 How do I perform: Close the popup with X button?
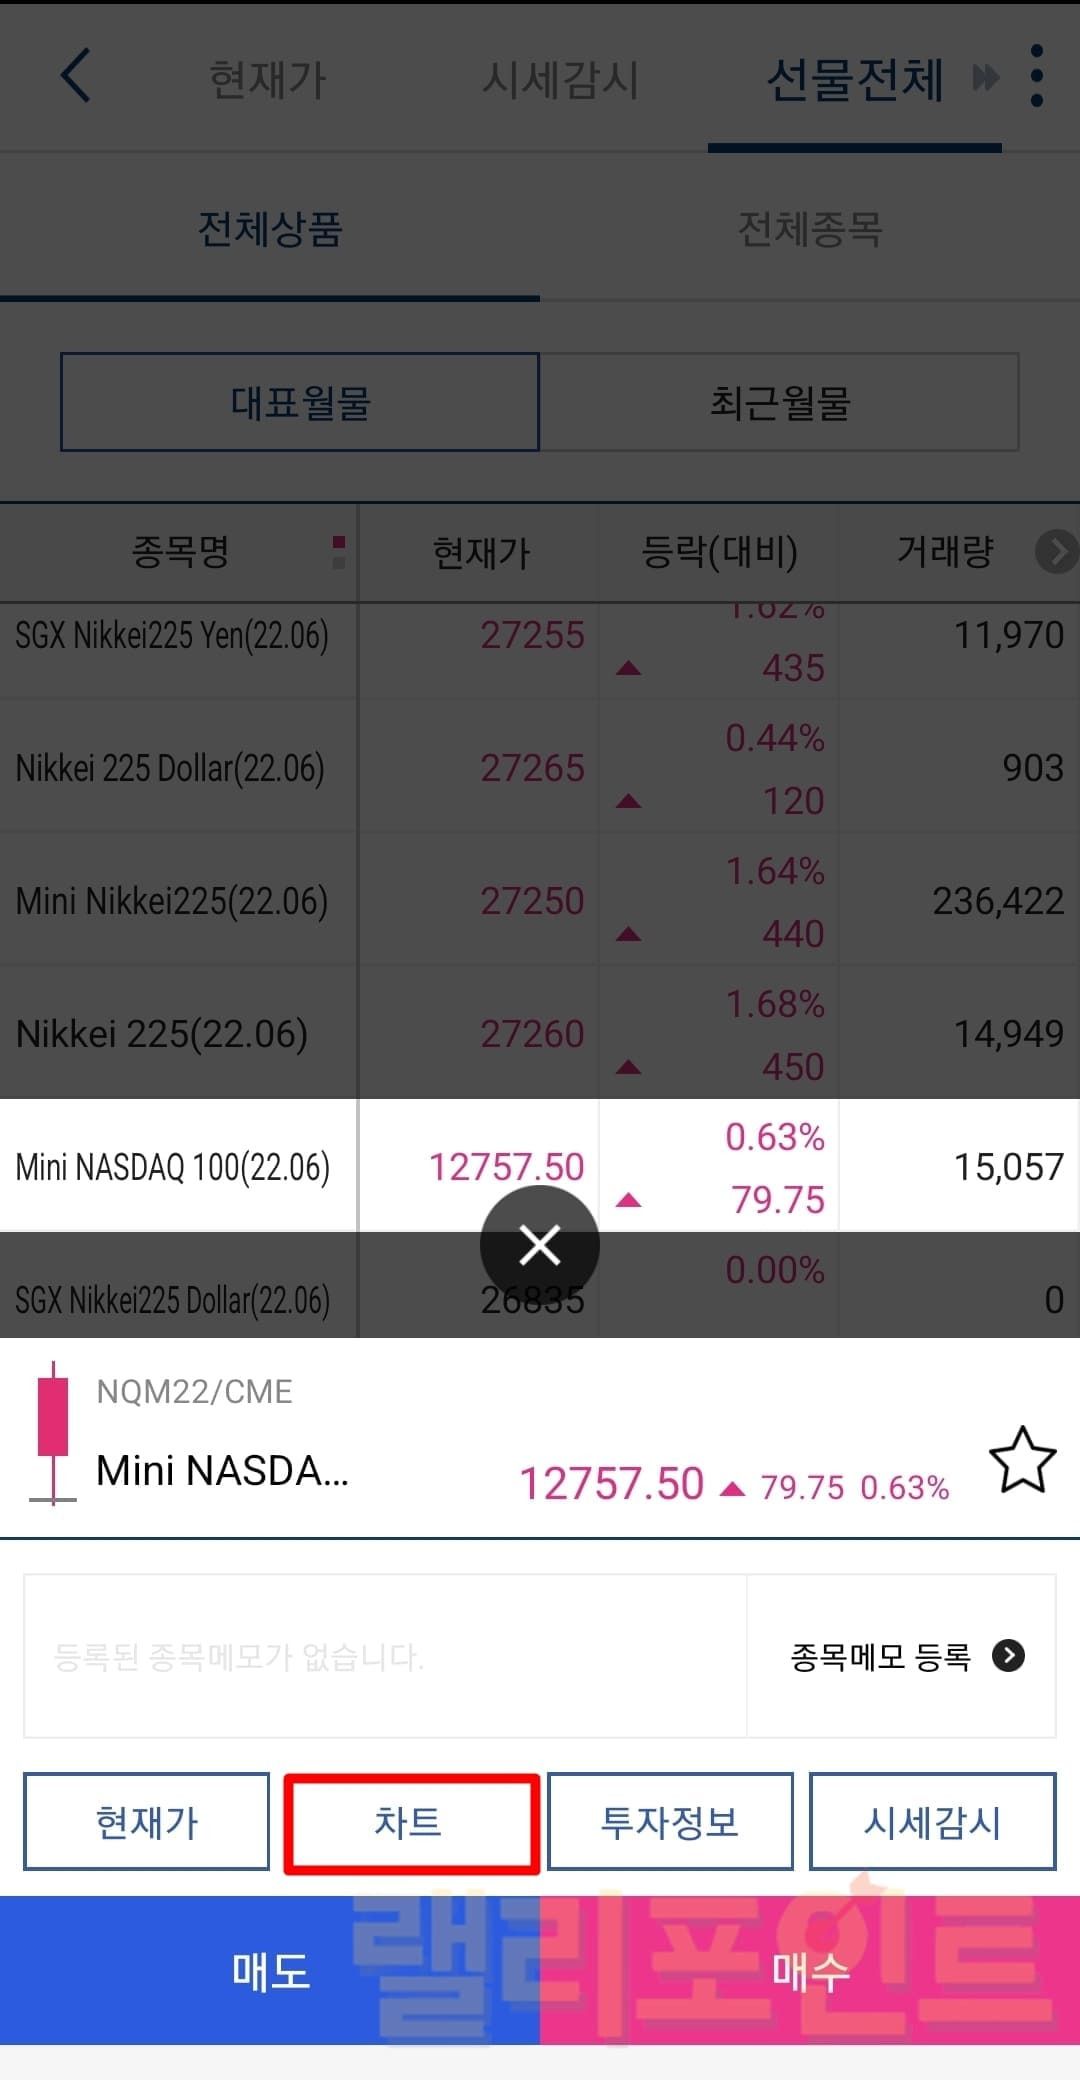coord(540,1245)
